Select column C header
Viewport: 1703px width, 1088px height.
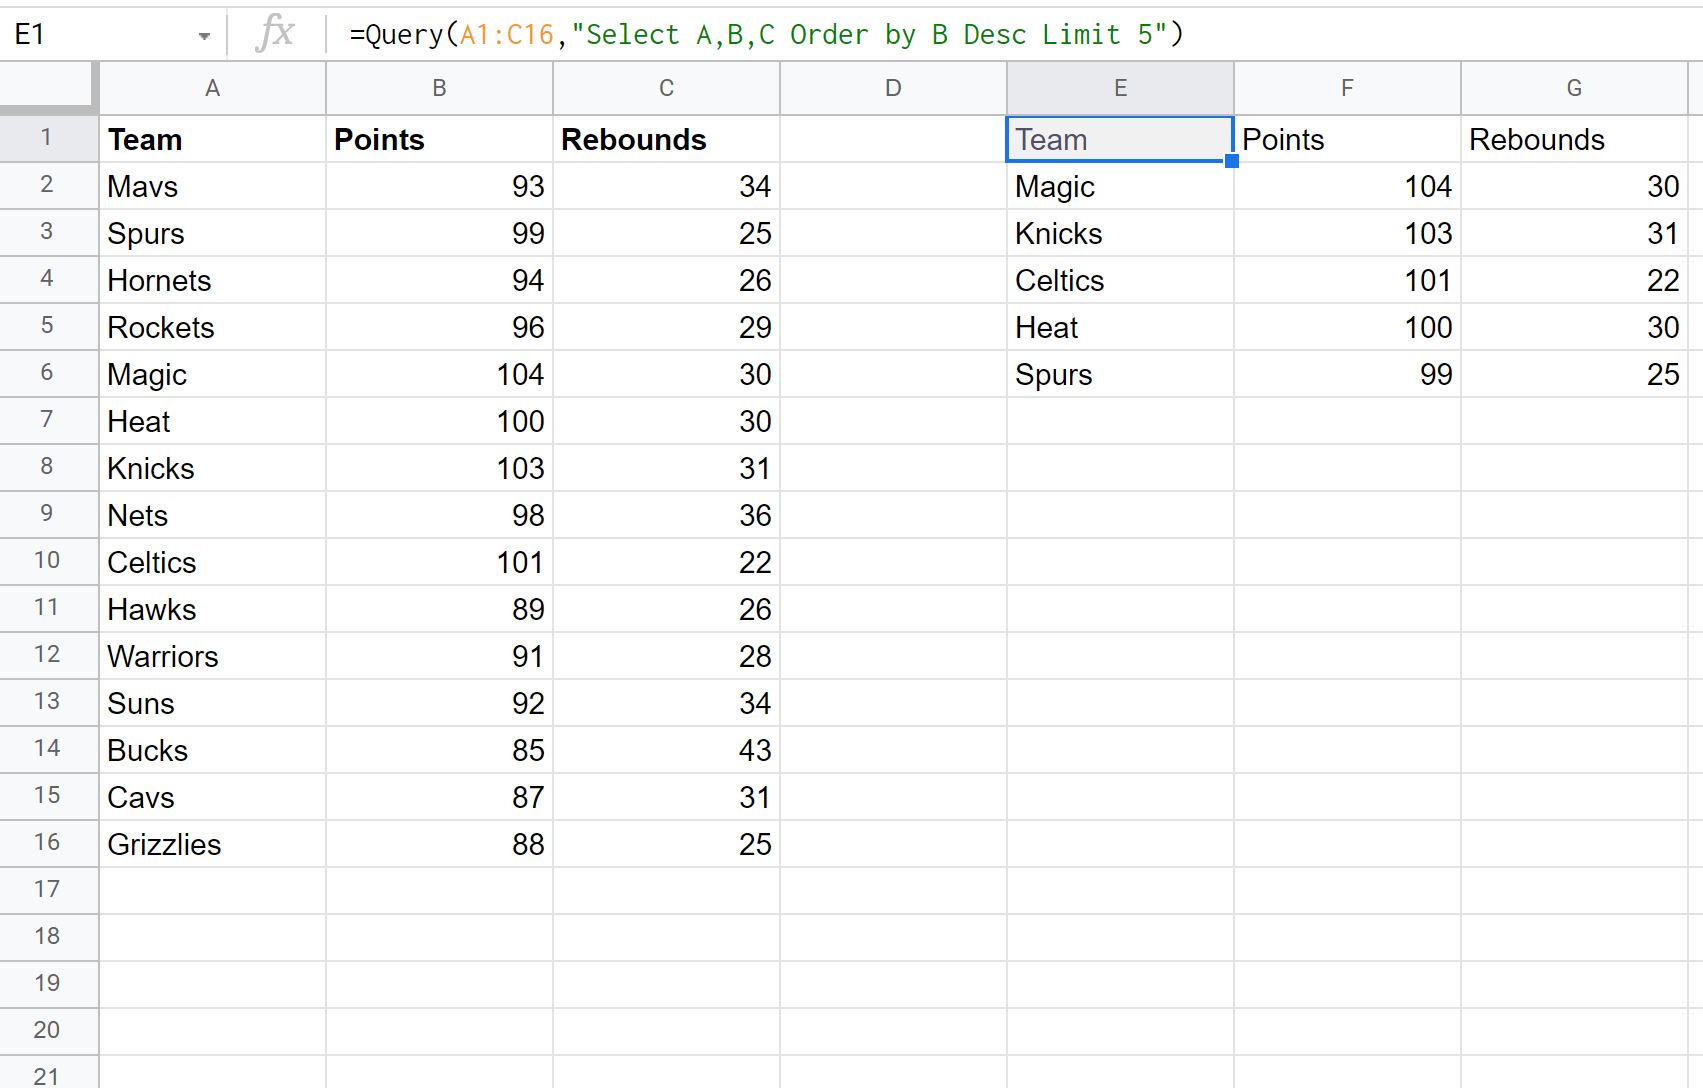[667, 89]
